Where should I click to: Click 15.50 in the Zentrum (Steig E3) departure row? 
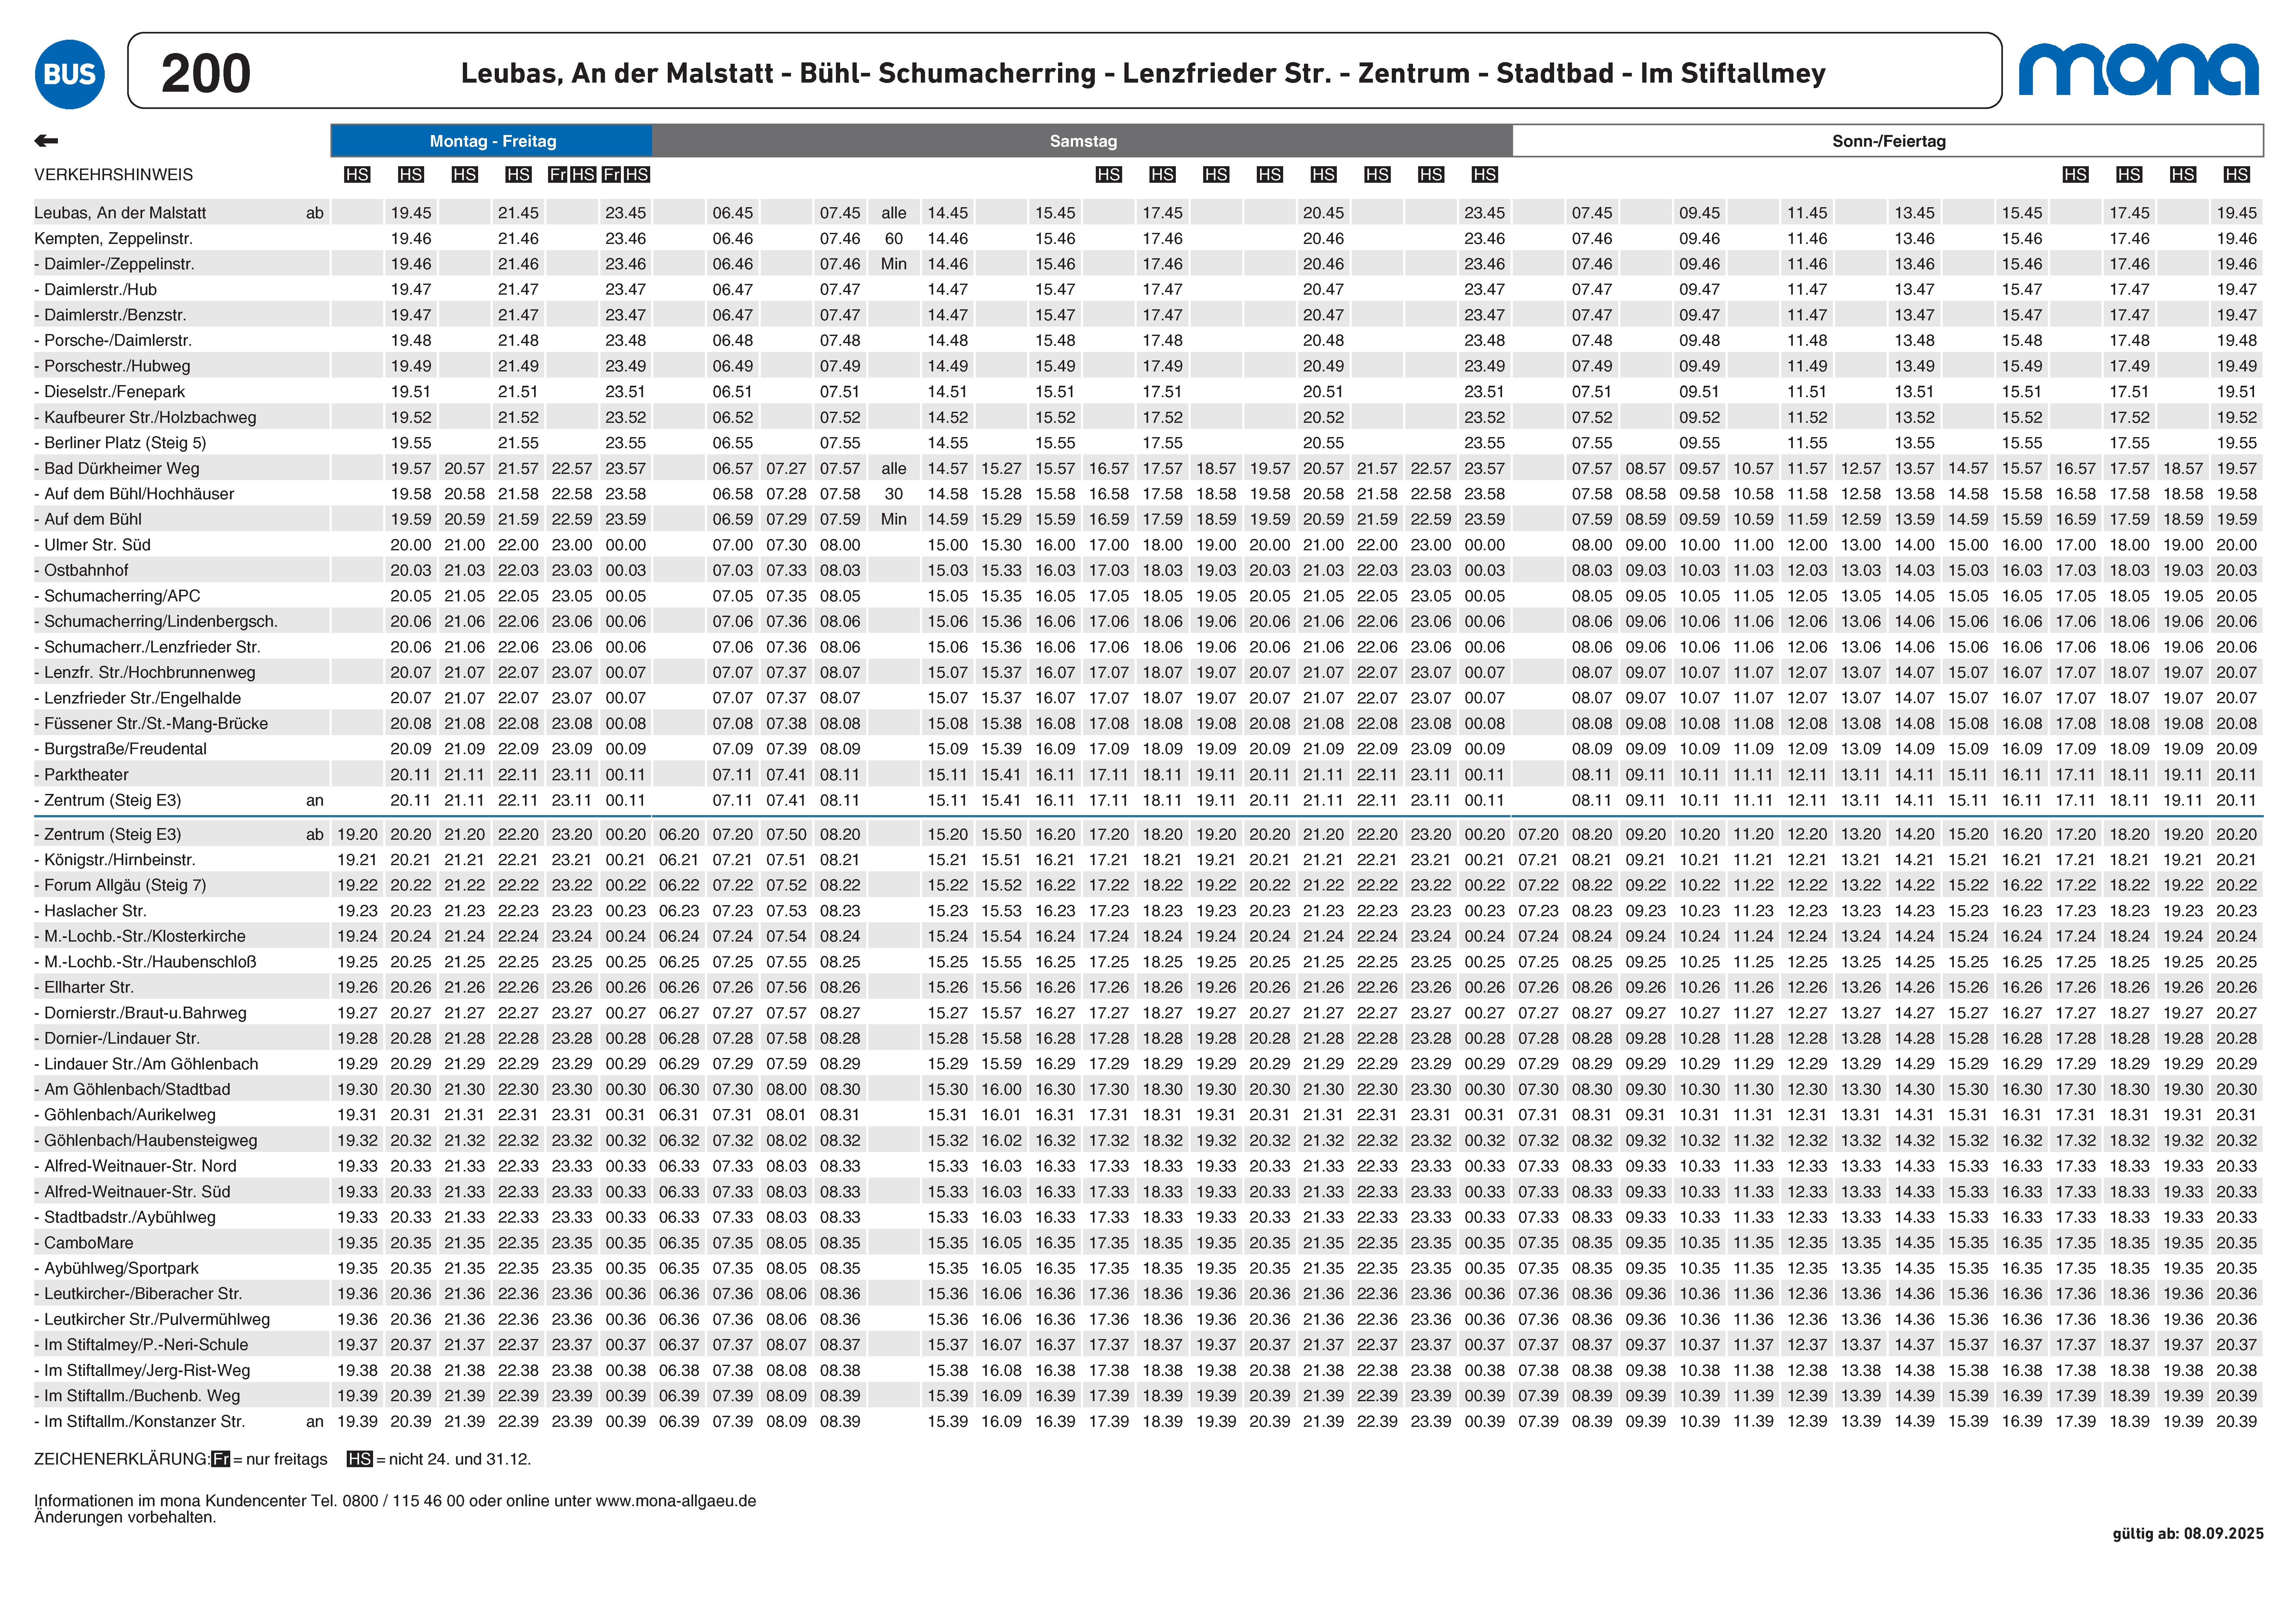[1001, 835]
